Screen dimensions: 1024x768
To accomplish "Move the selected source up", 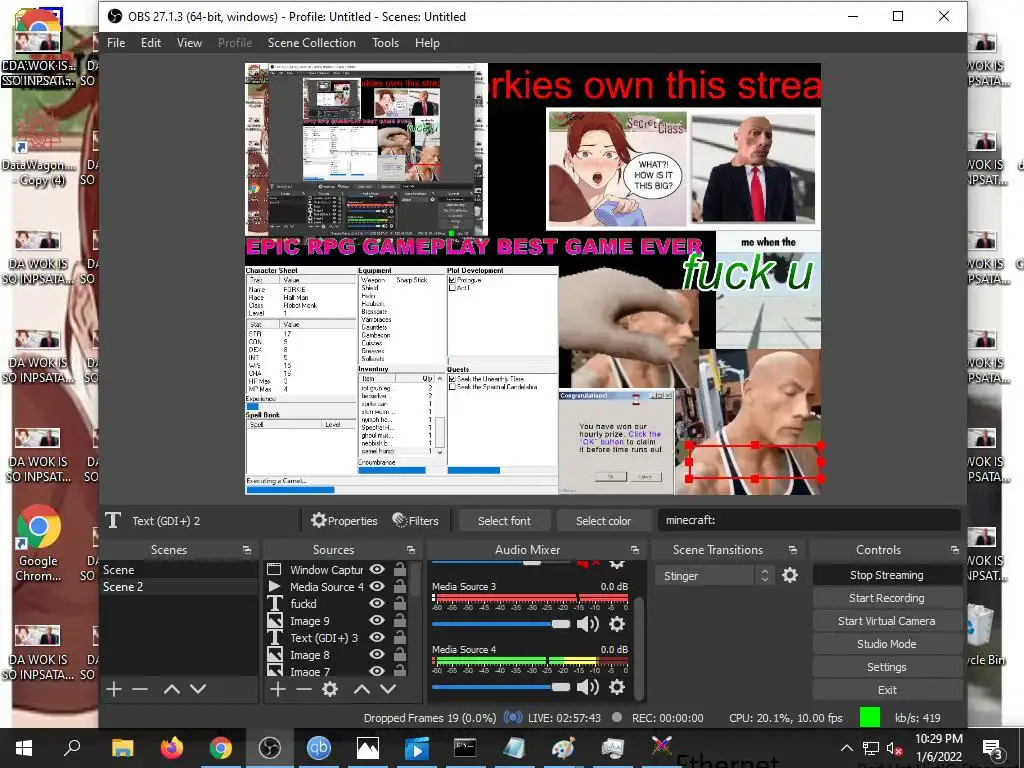I will point(362,689).
